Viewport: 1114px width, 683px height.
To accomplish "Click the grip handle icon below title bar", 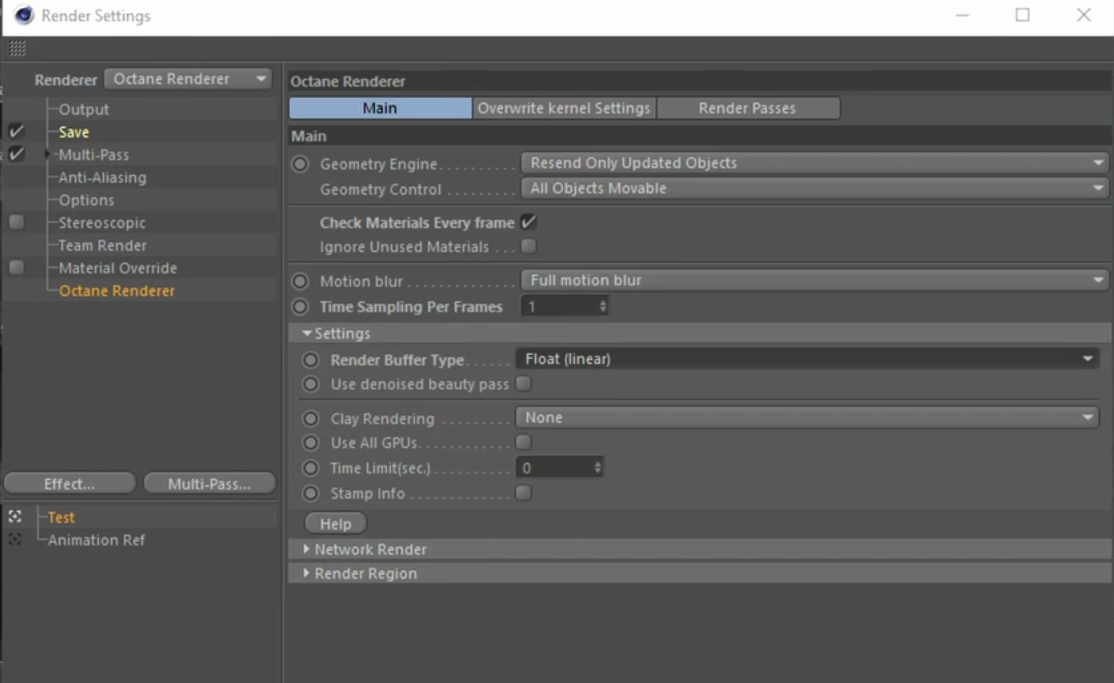I will pos(18,49).
